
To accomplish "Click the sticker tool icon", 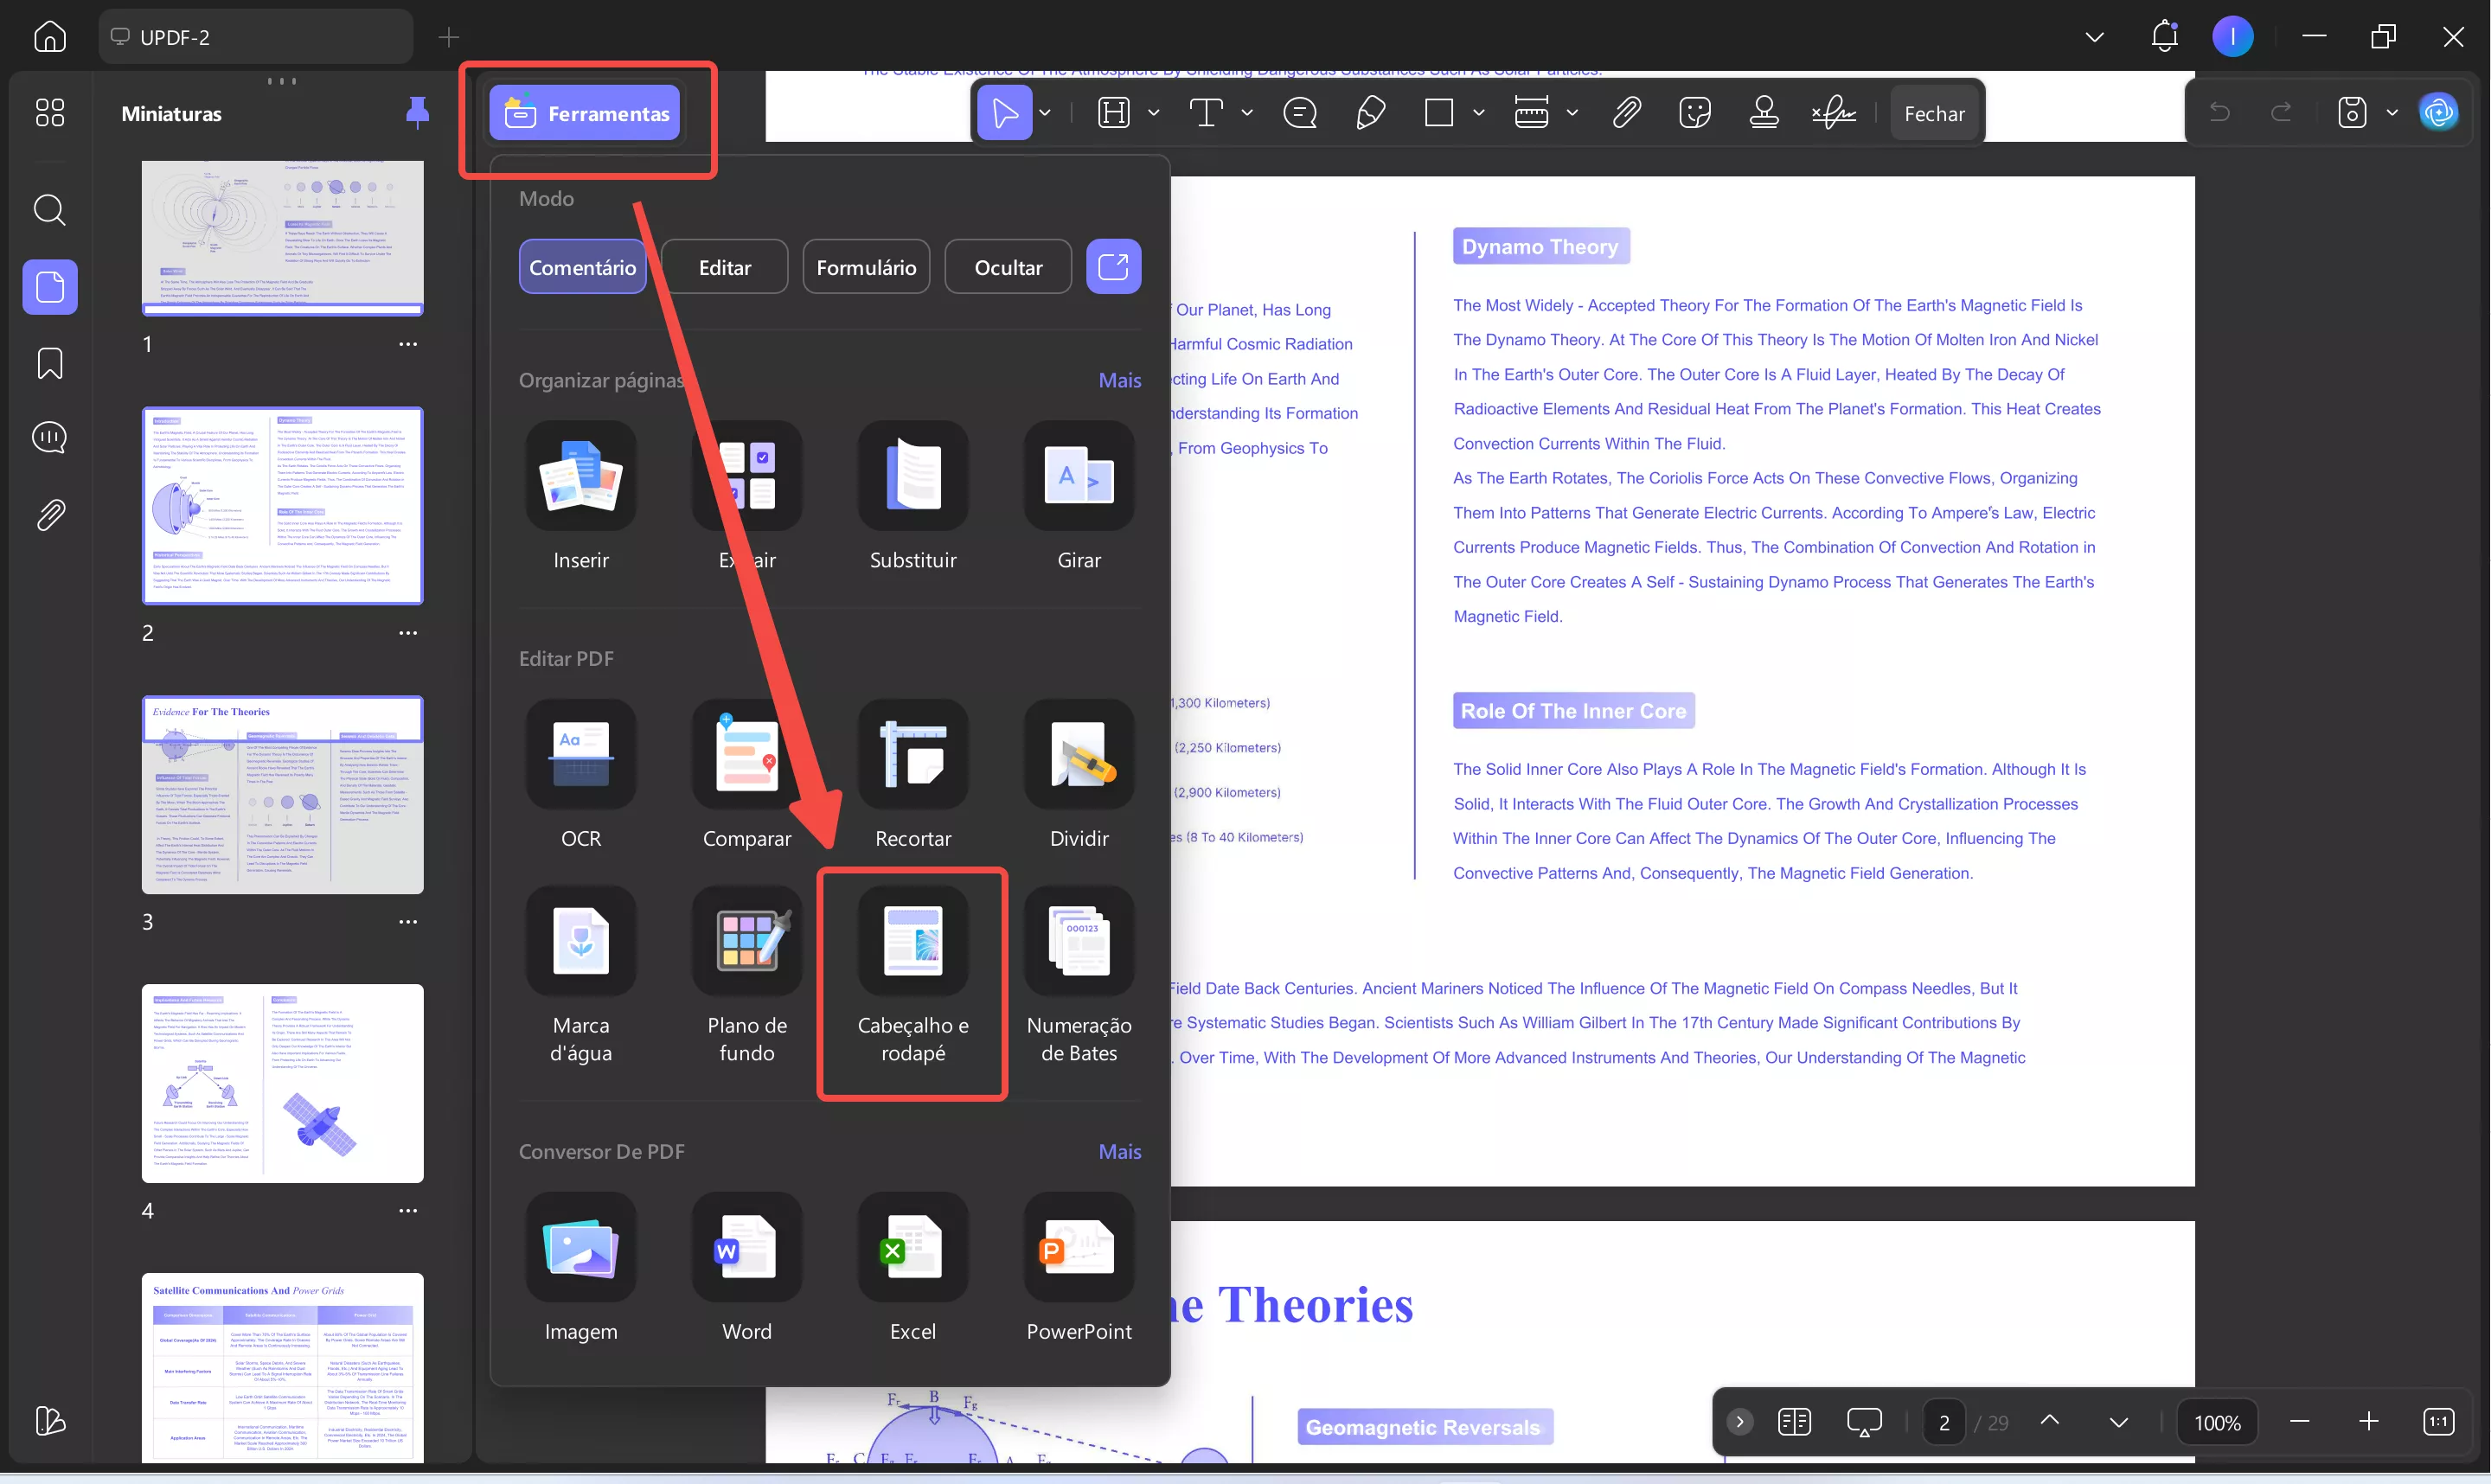I will 1695,113.
